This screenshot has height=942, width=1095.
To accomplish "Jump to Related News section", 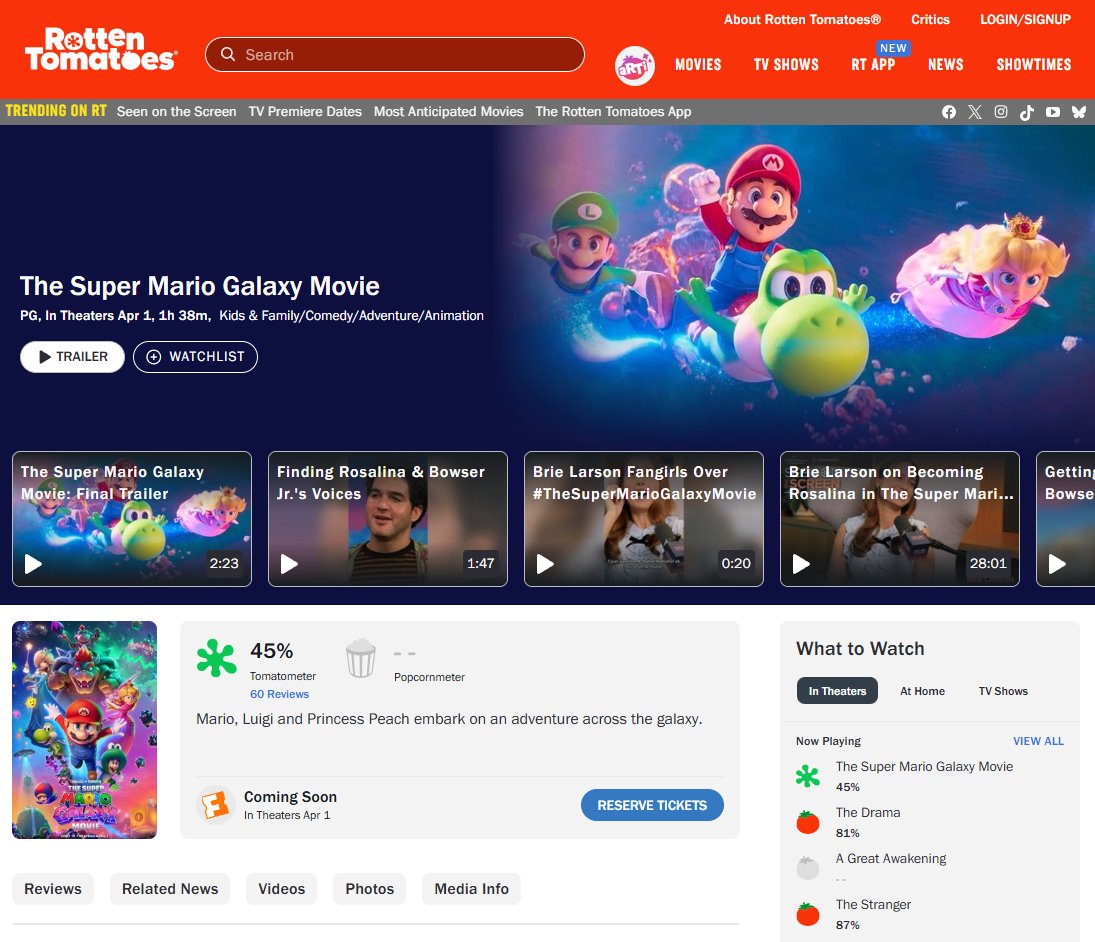I will (170, 889).
